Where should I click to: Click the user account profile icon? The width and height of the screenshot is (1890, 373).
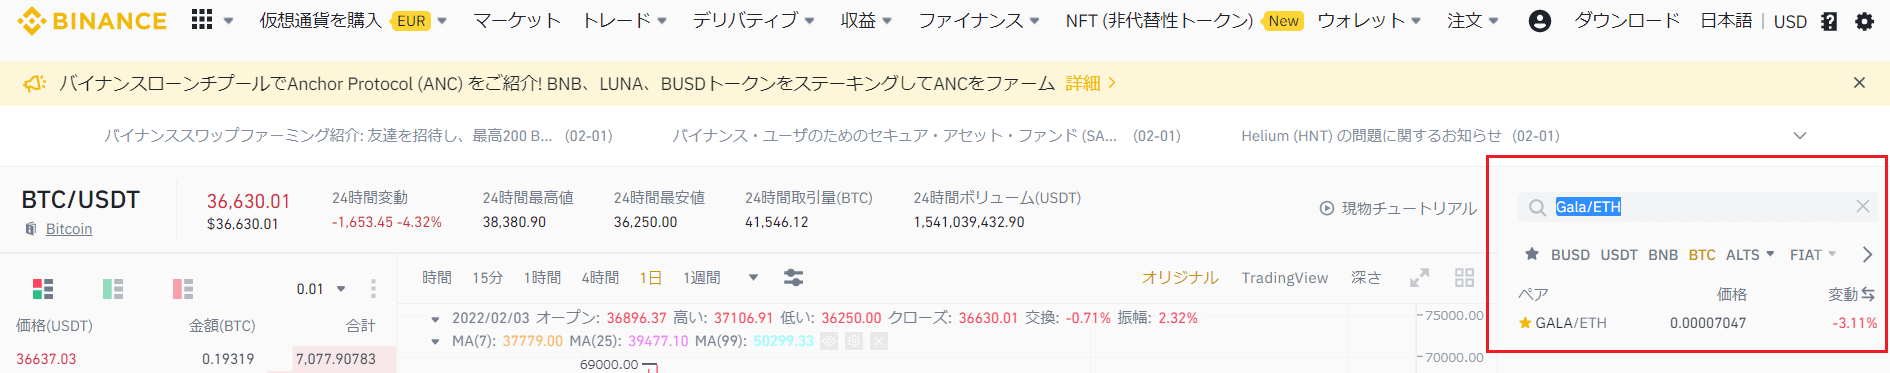pyautogui.click(x=1540, y=21)
